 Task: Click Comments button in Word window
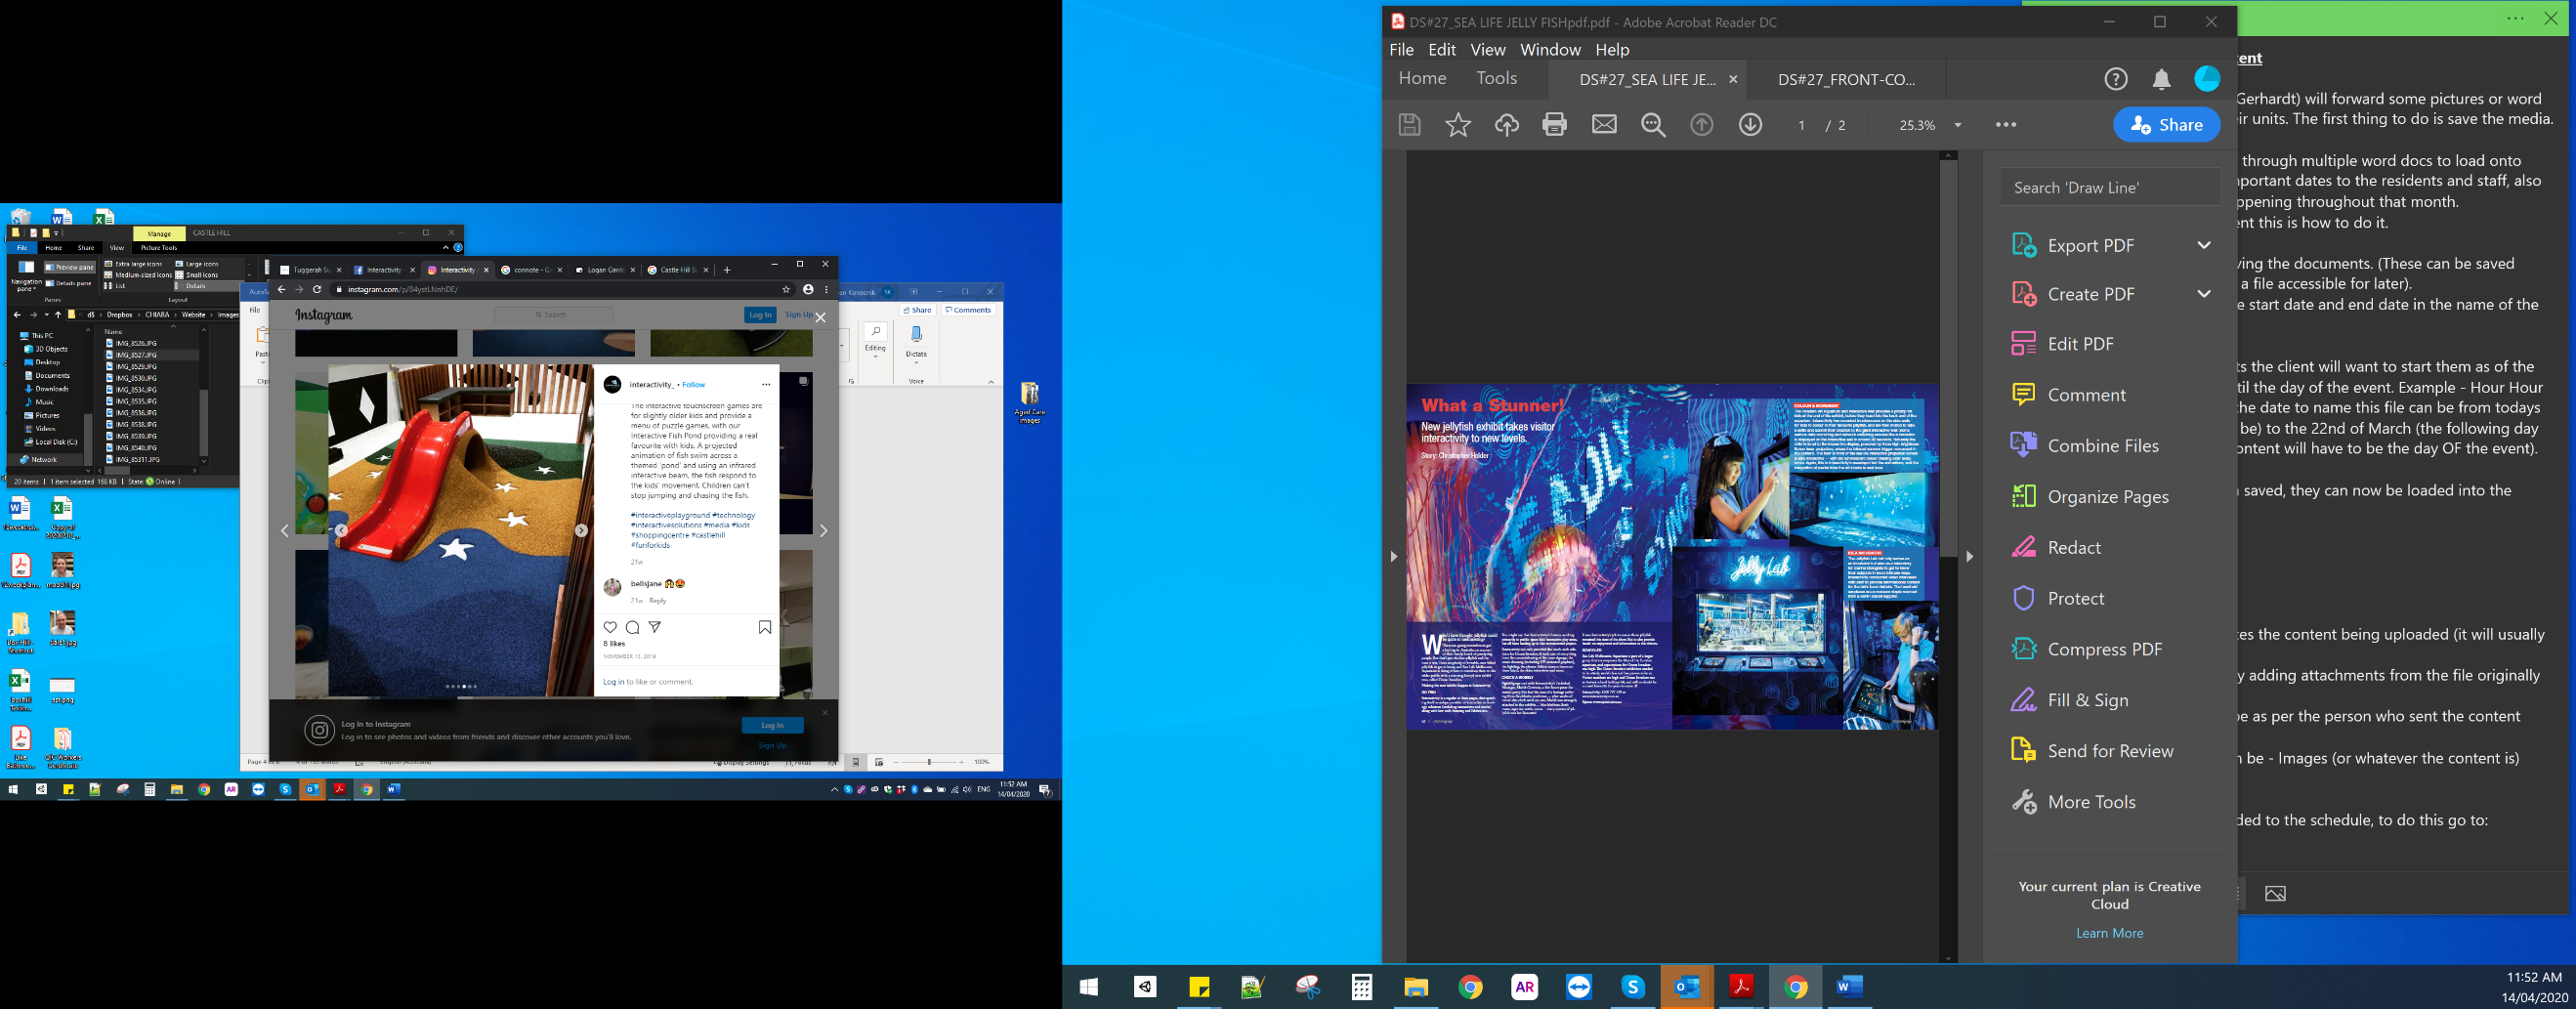click(x=968, y=310)
